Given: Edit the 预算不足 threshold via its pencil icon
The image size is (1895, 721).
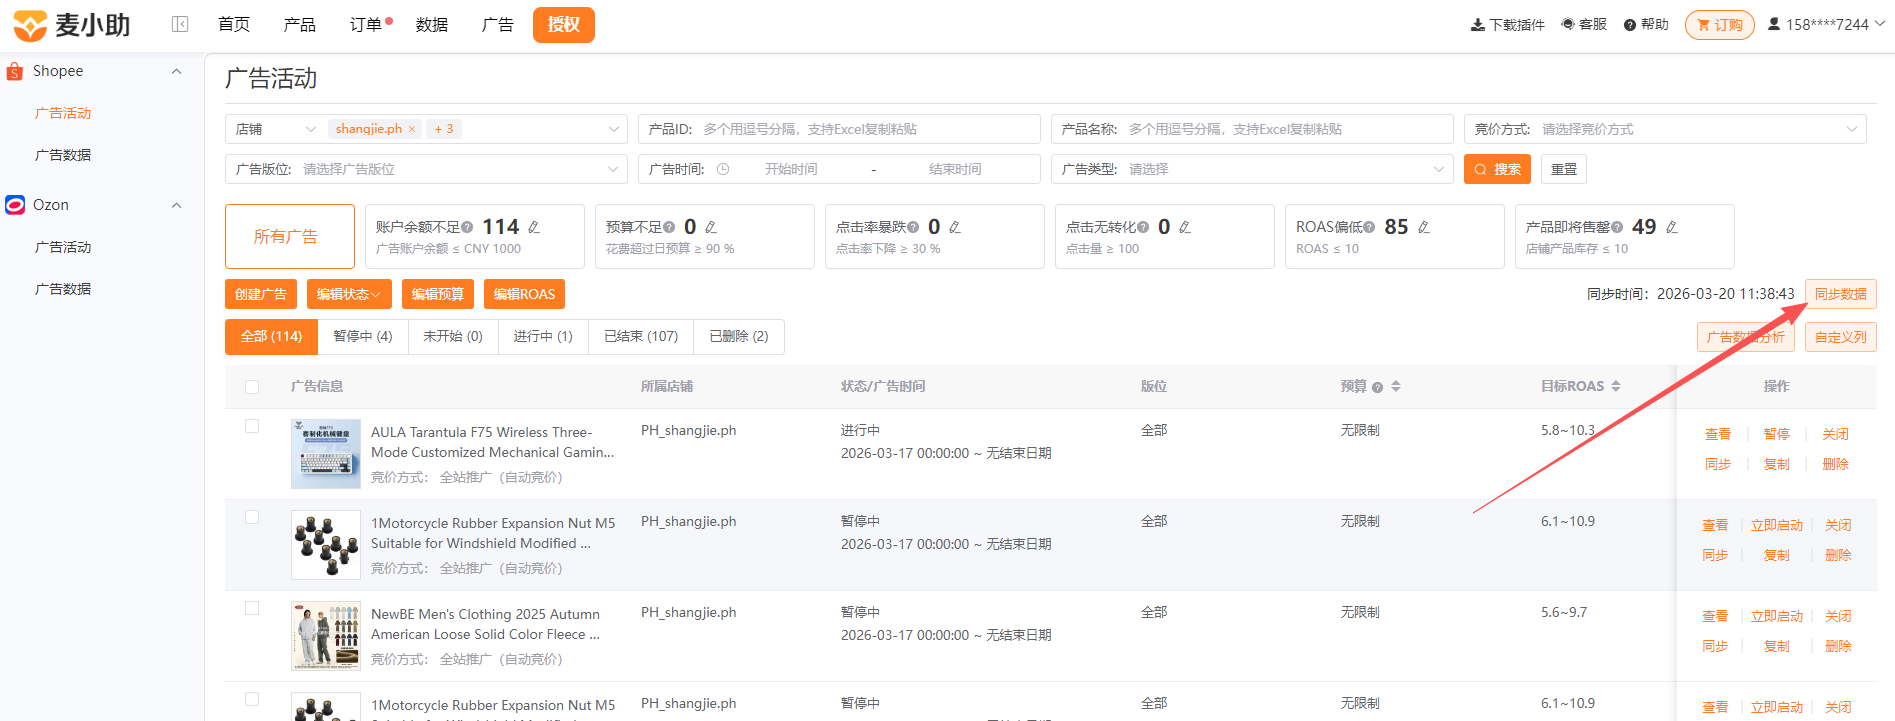Looking at the screenshot, I should click(711, 228).
